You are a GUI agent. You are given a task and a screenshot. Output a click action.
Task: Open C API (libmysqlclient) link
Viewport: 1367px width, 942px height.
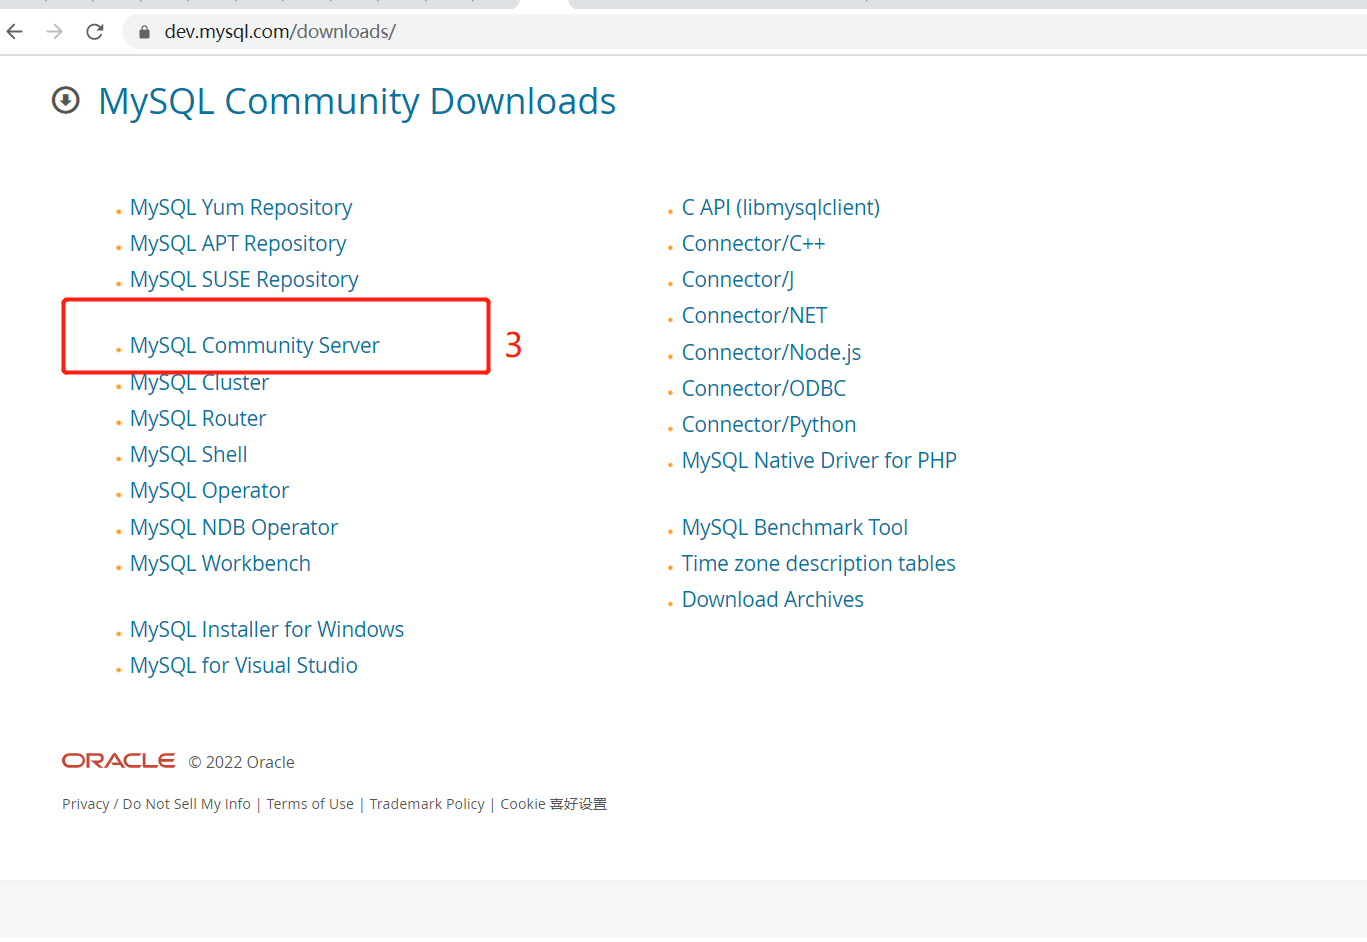781,208
